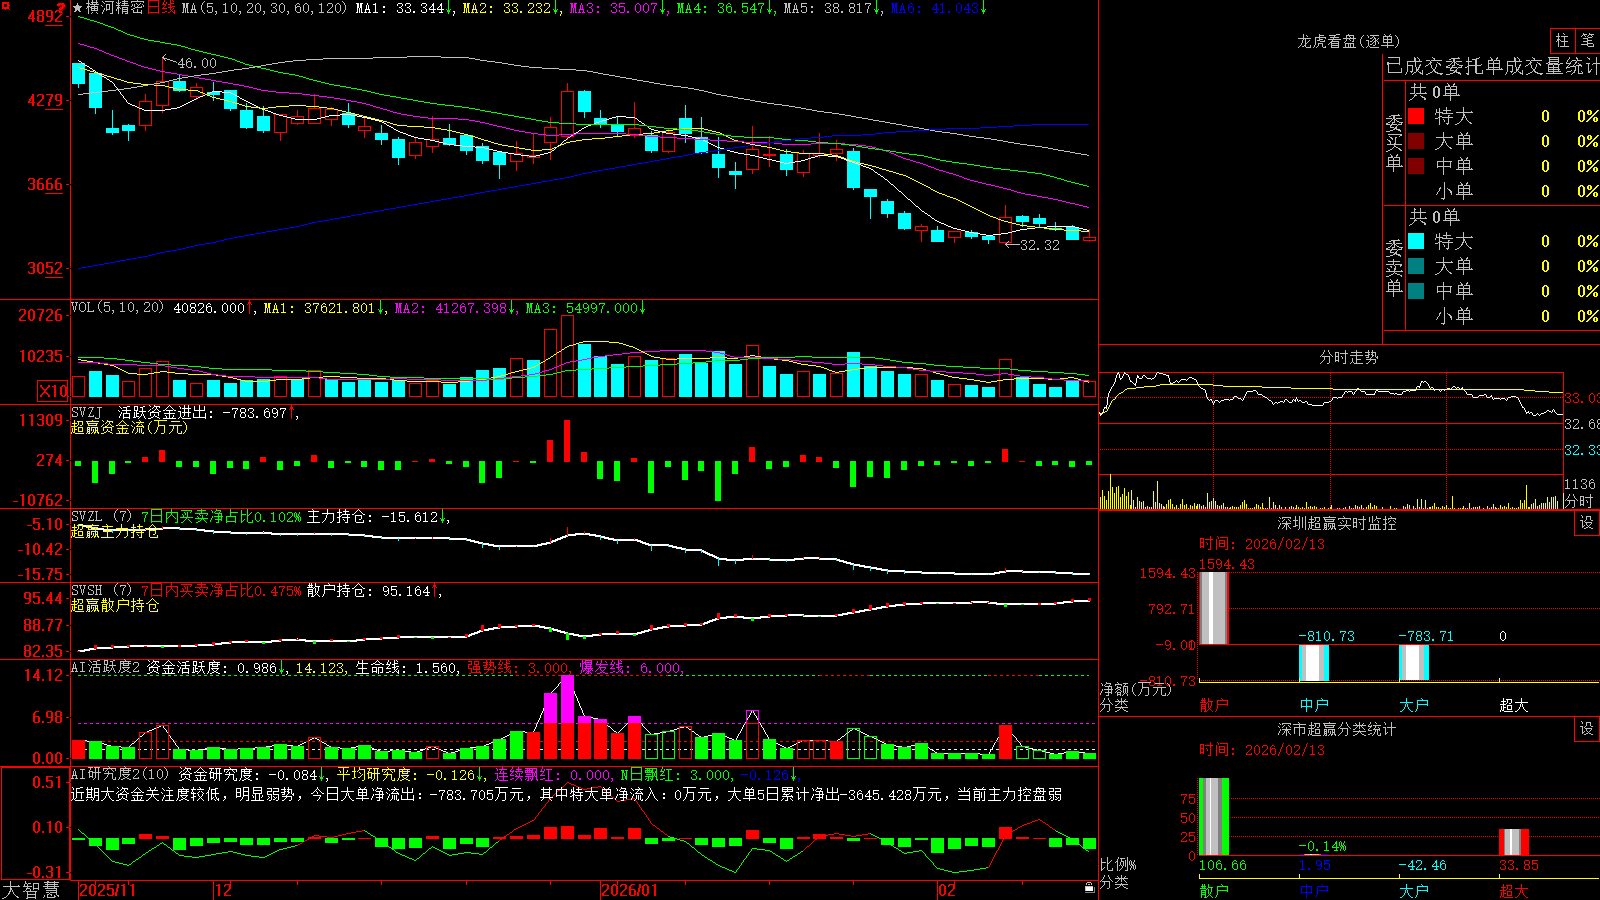Click the teal 大单 sell-order swatch
The height and width of the screenshot is (900, 1600).
point(1416,266)
